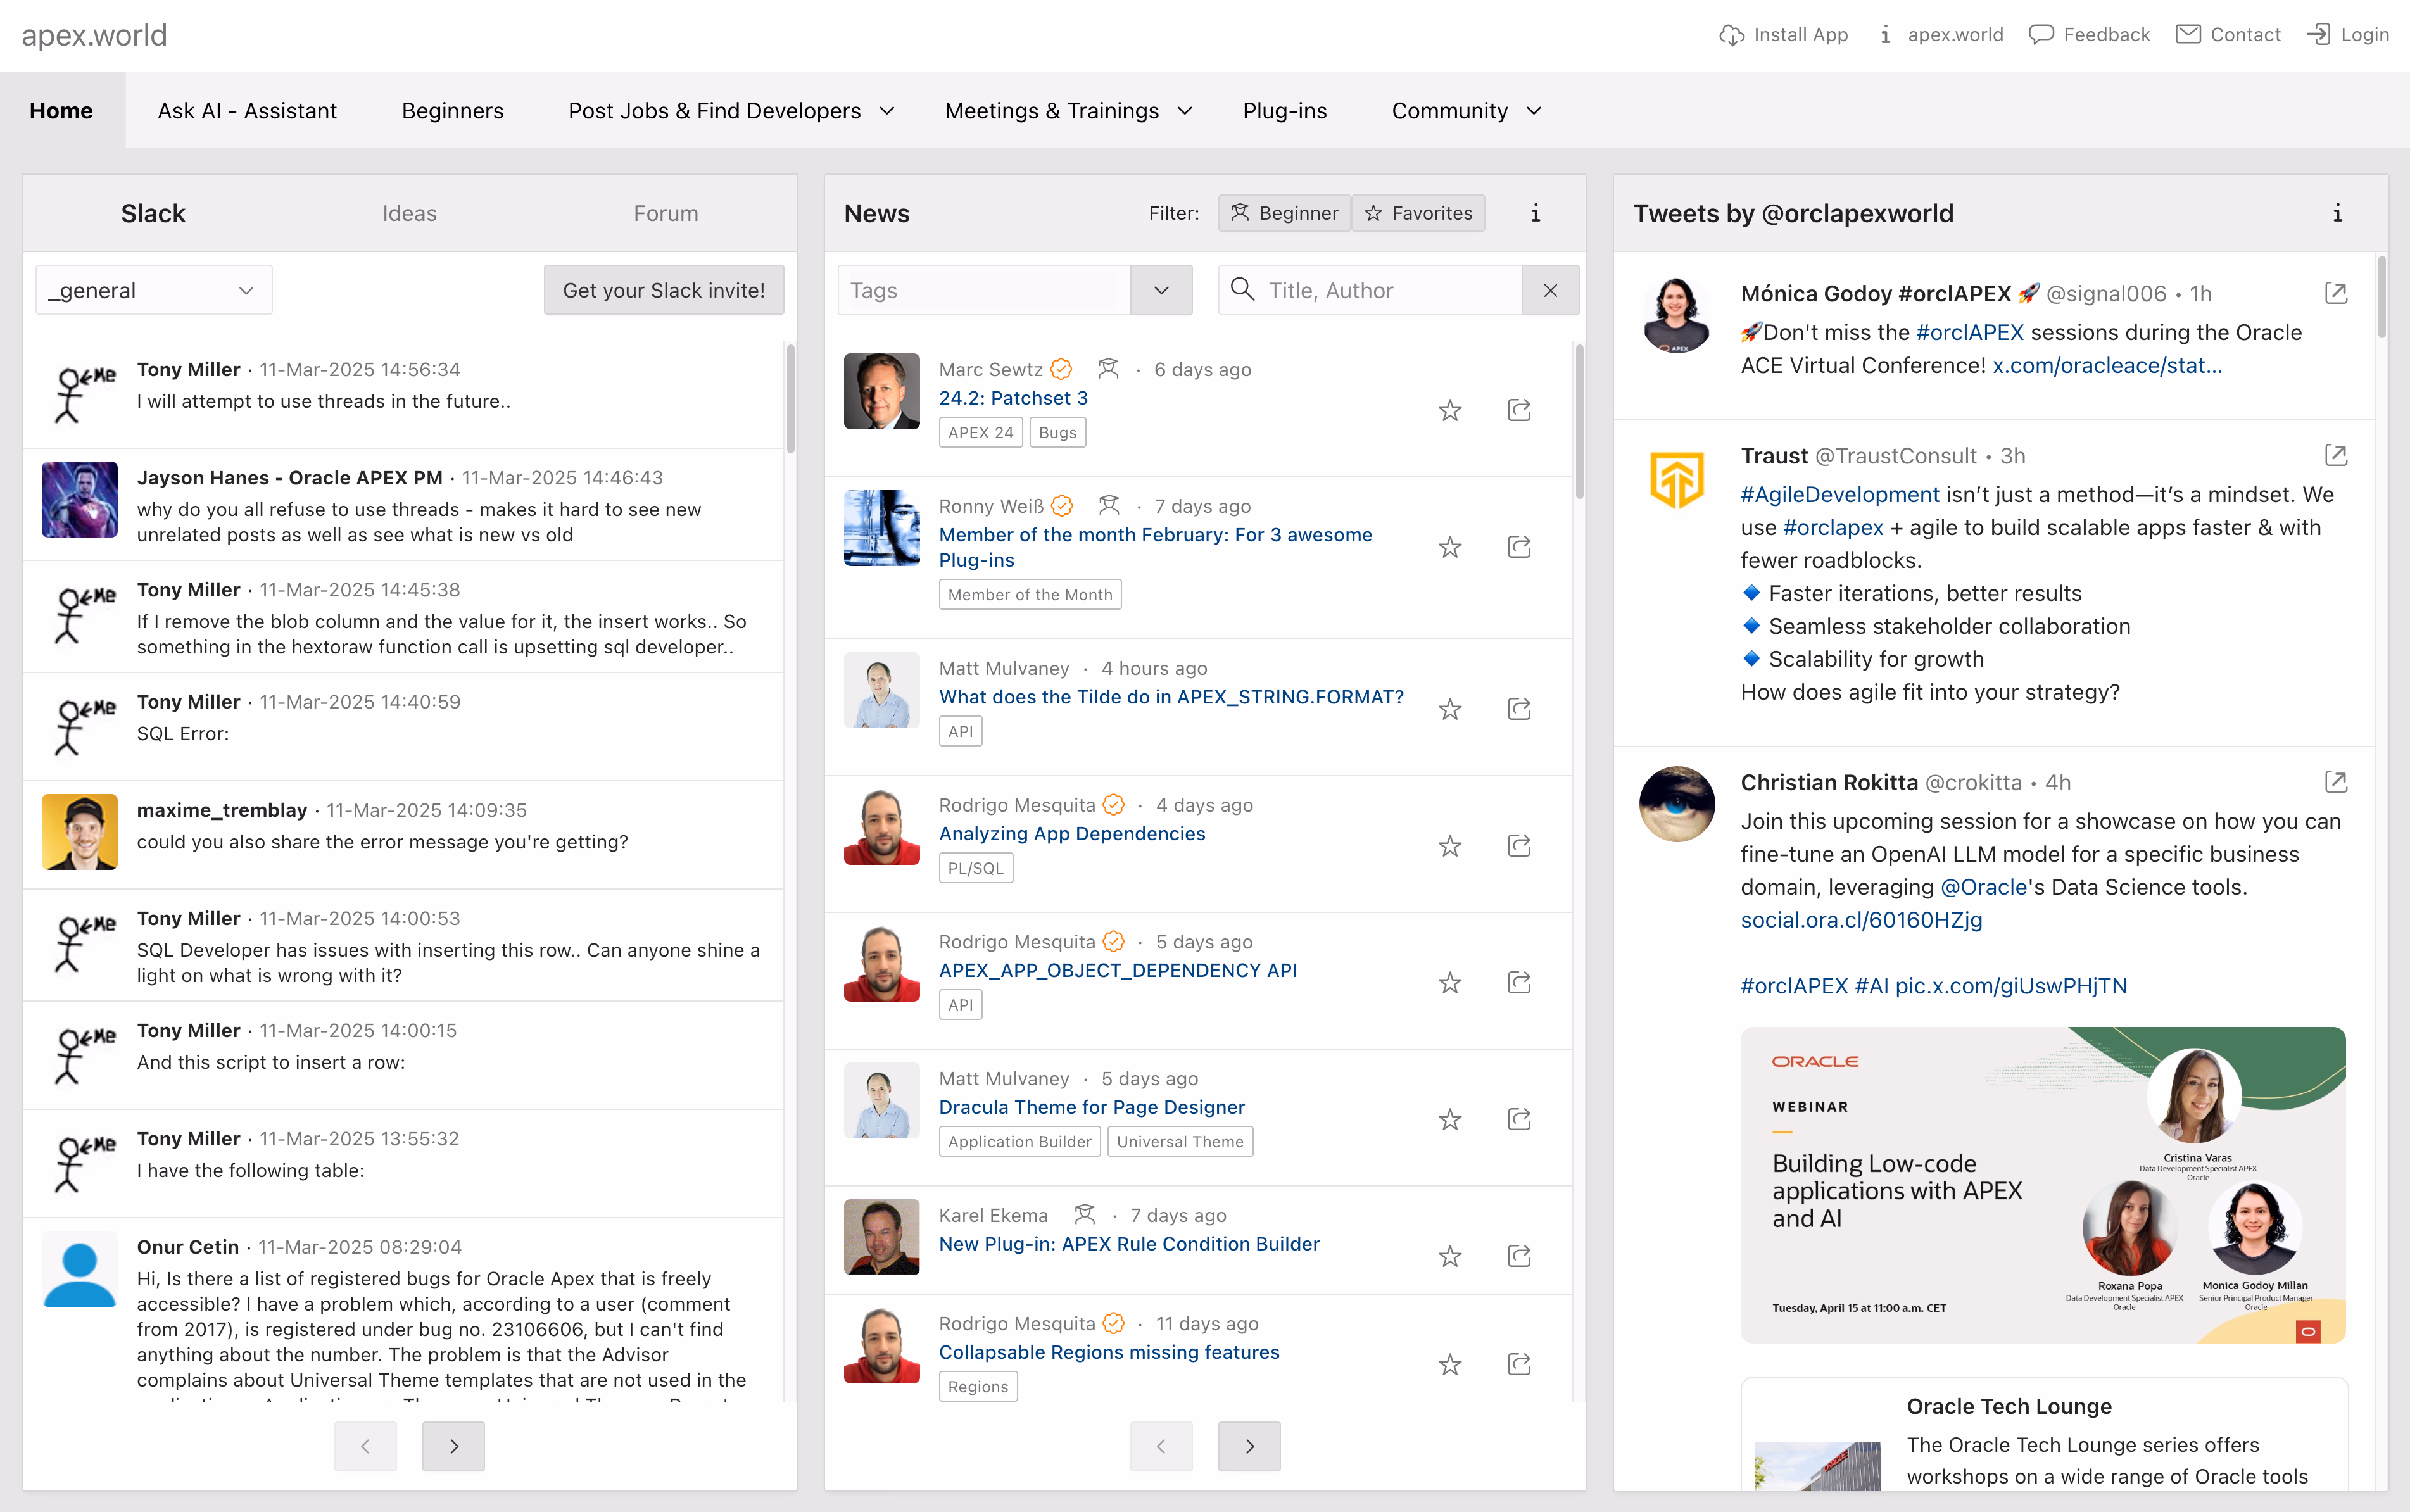Click the Tweets panel info icon
2410x1512 pixels.
[2337, 213]
